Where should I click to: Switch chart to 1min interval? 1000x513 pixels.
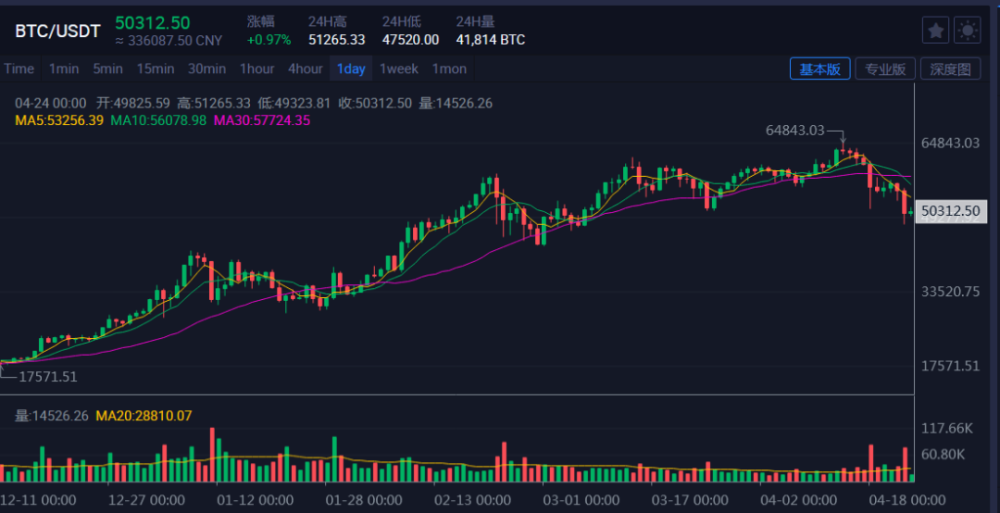tap(63, 69)
